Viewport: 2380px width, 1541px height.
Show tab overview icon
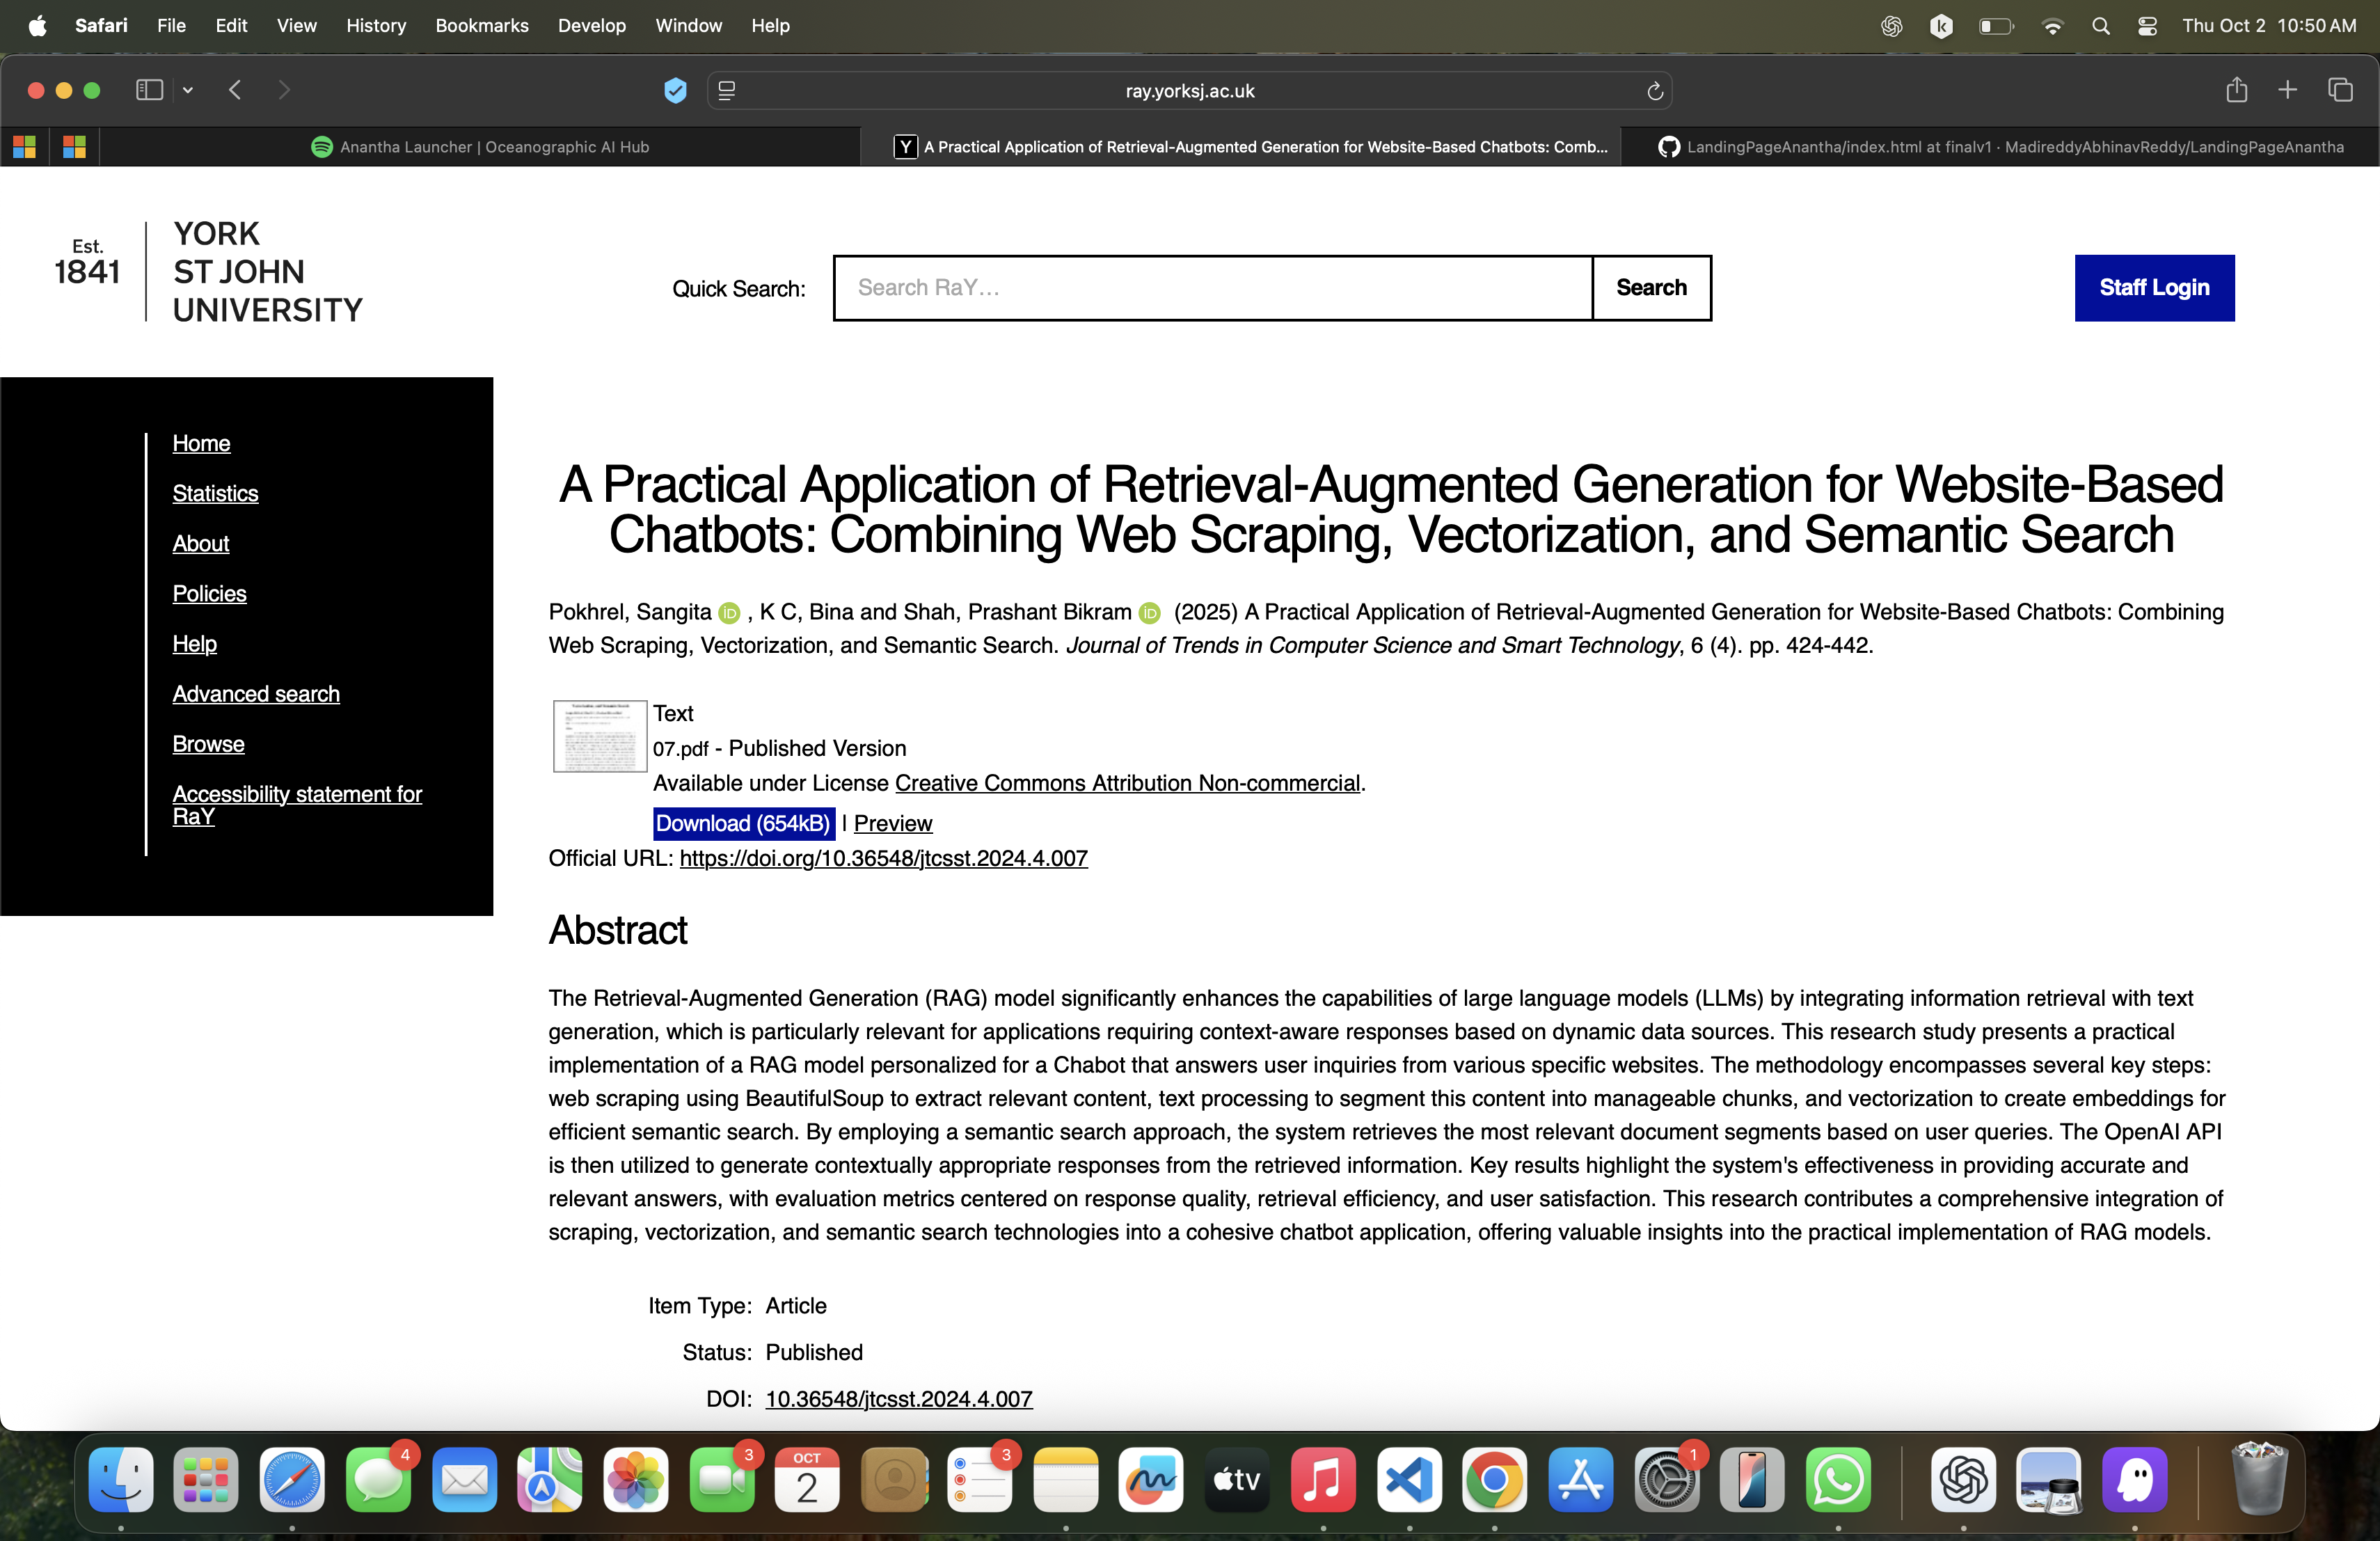pyautogui.click(x=2340, y=90)
